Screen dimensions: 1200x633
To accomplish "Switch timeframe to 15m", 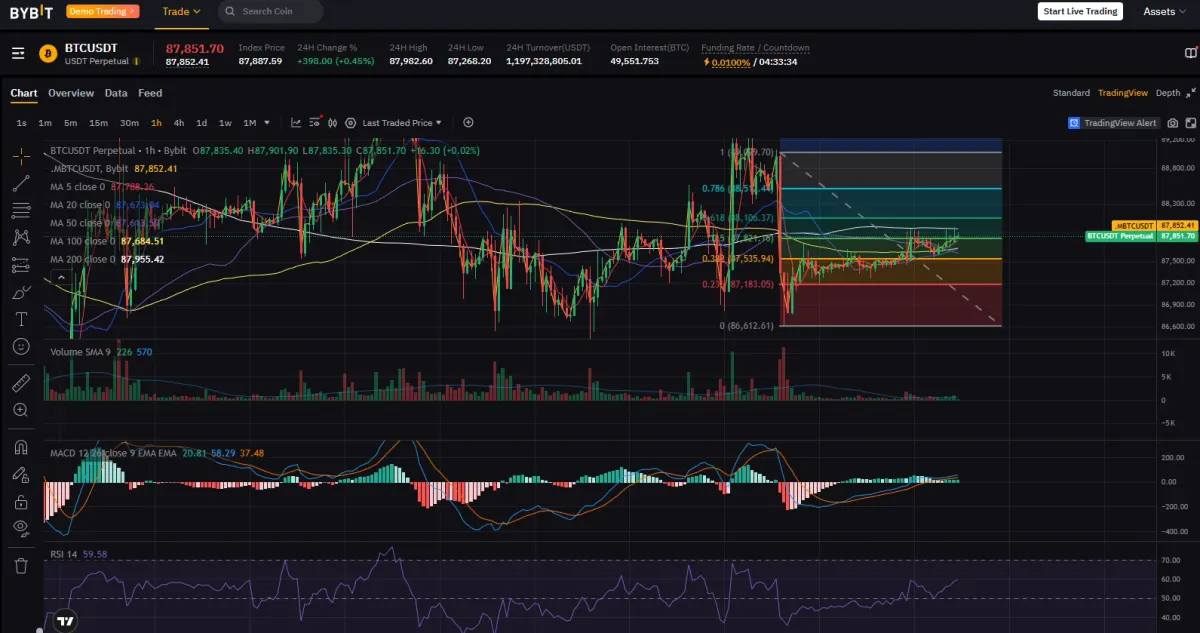I will pyautogui.click(x=98, y=123).
